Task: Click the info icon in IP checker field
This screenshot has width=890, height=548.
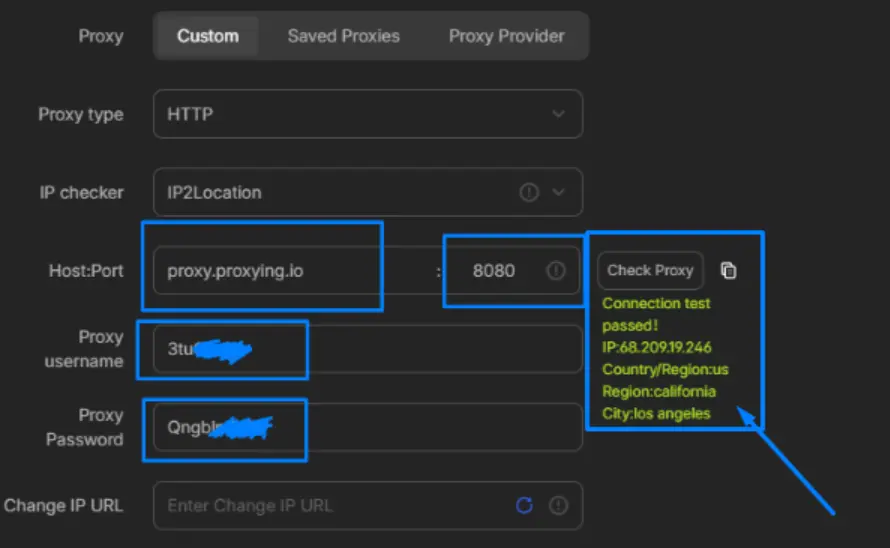Action: [x=529, y=192]
